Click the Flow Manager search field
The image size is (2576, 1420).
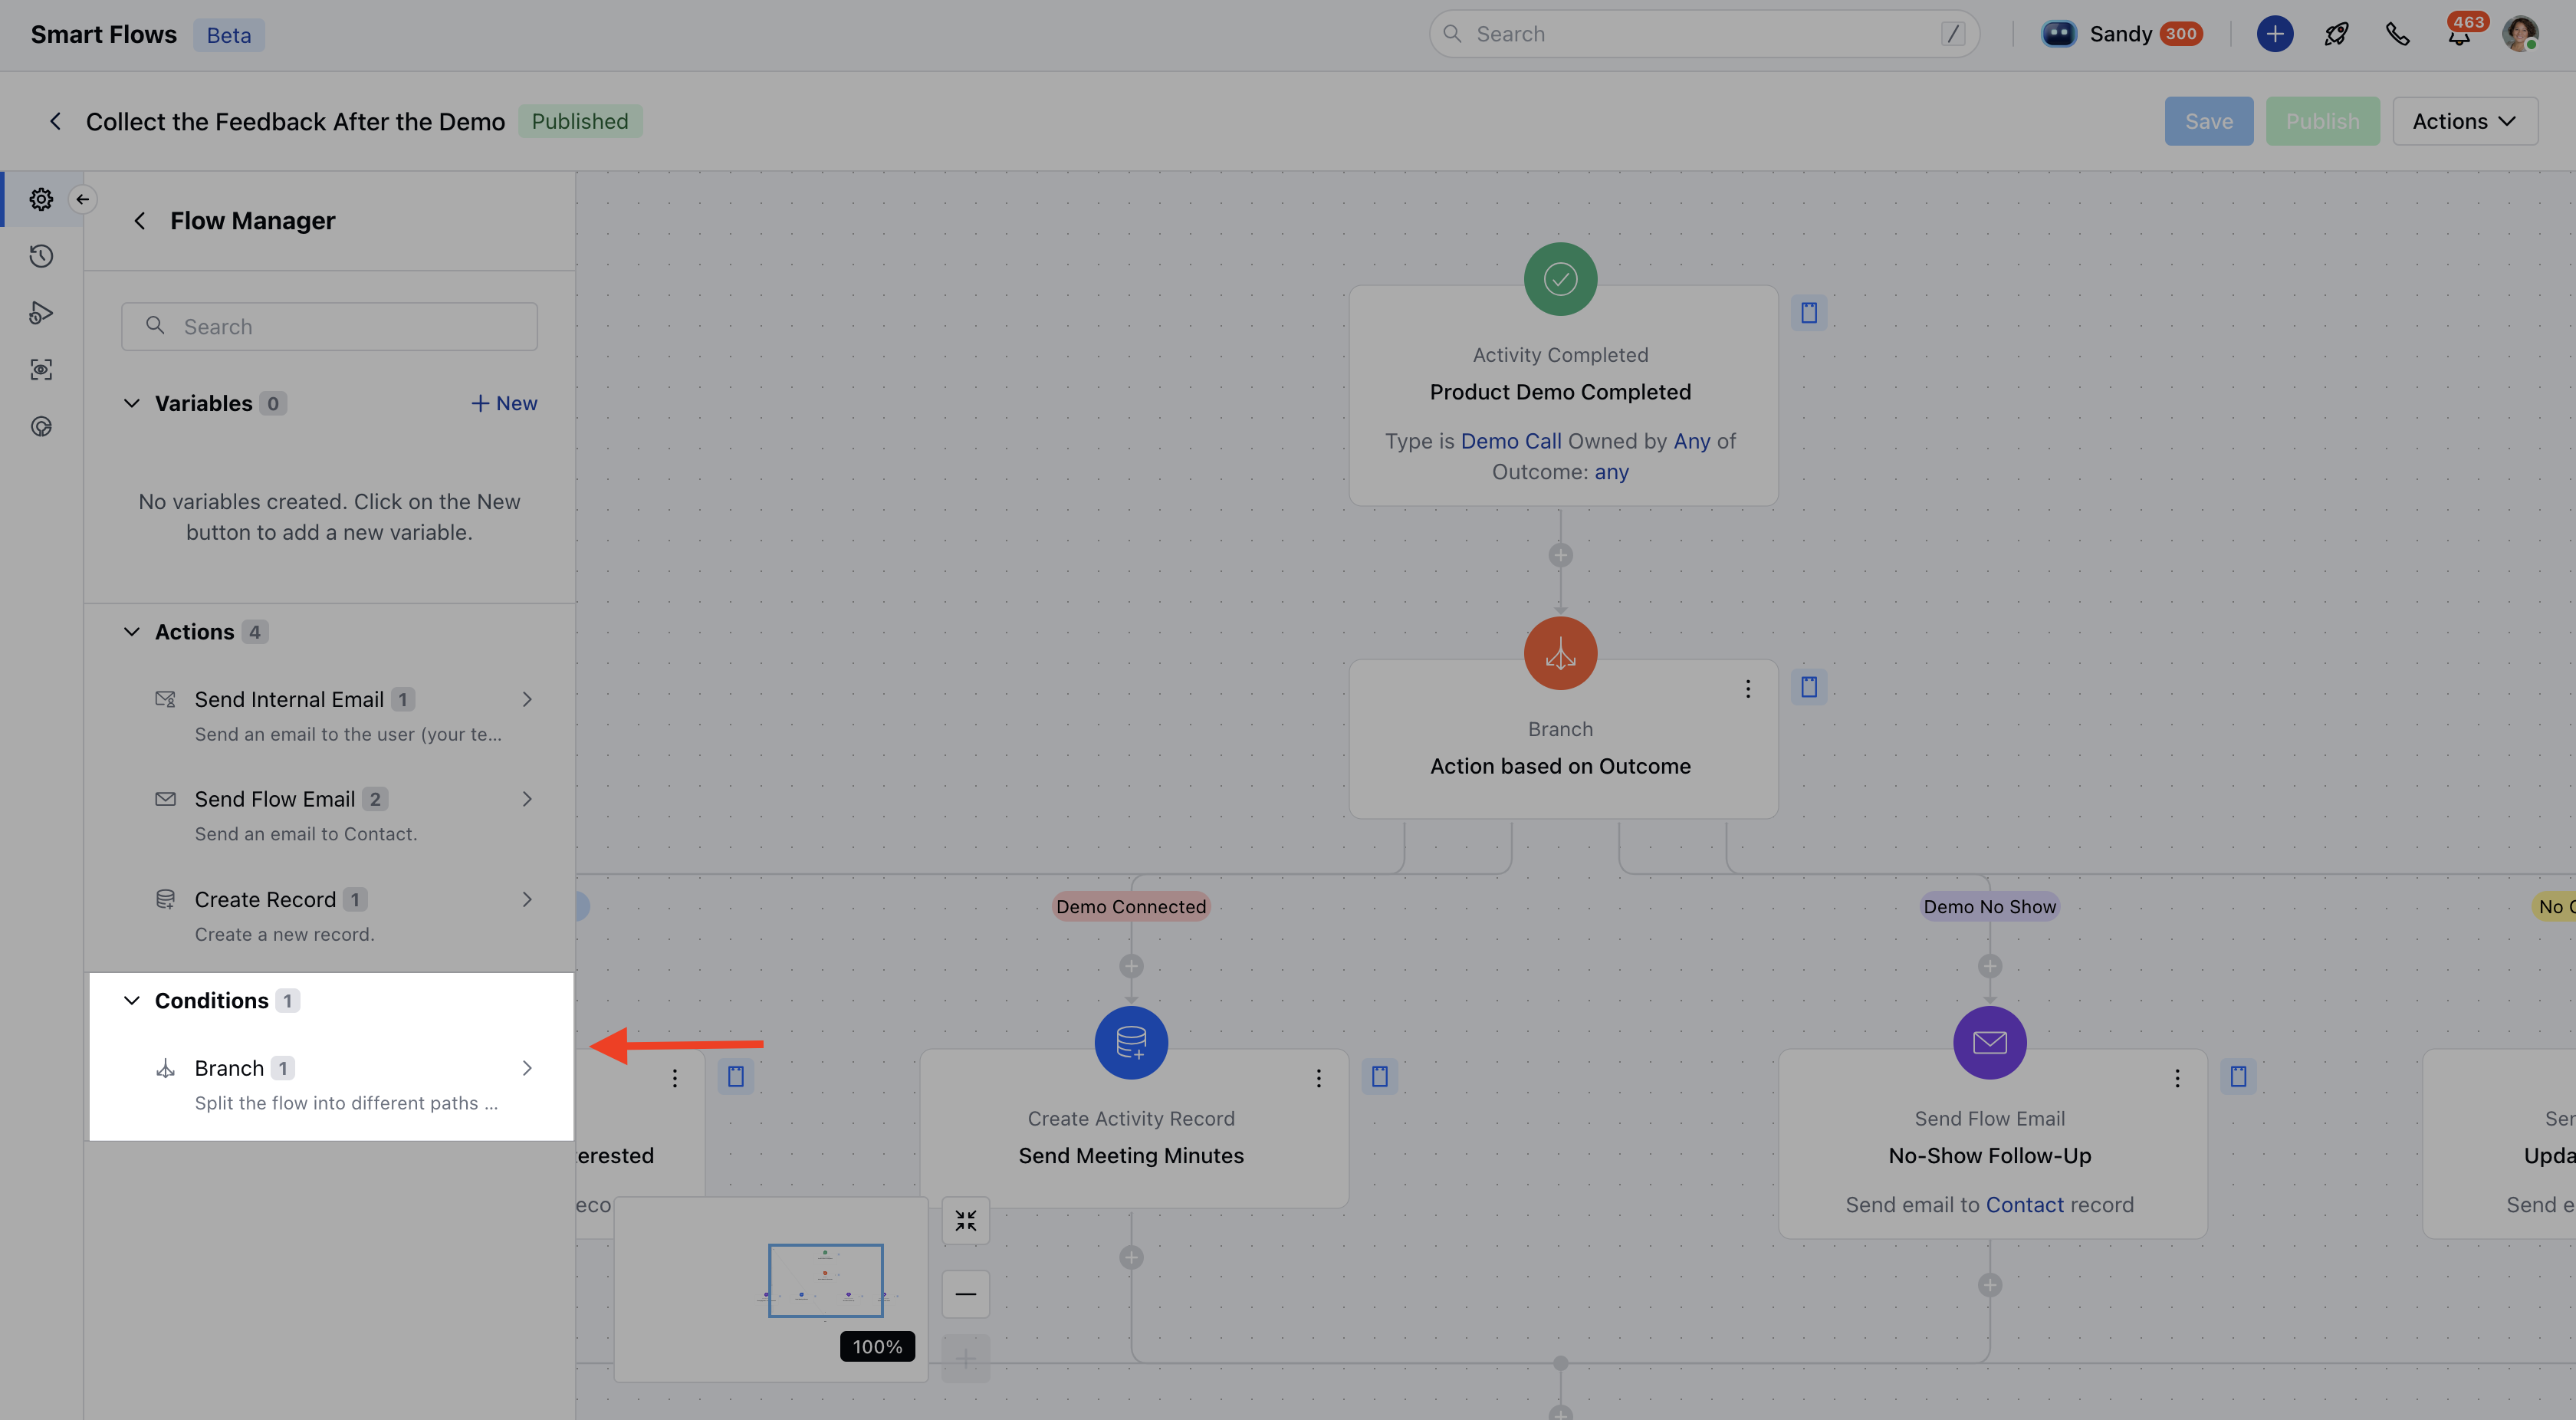pyautogui.click(x=330, y=327)
